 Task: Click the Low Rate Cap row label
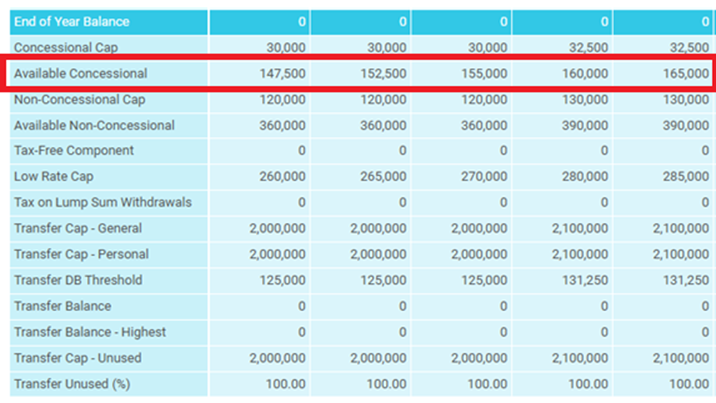(53, 176)
